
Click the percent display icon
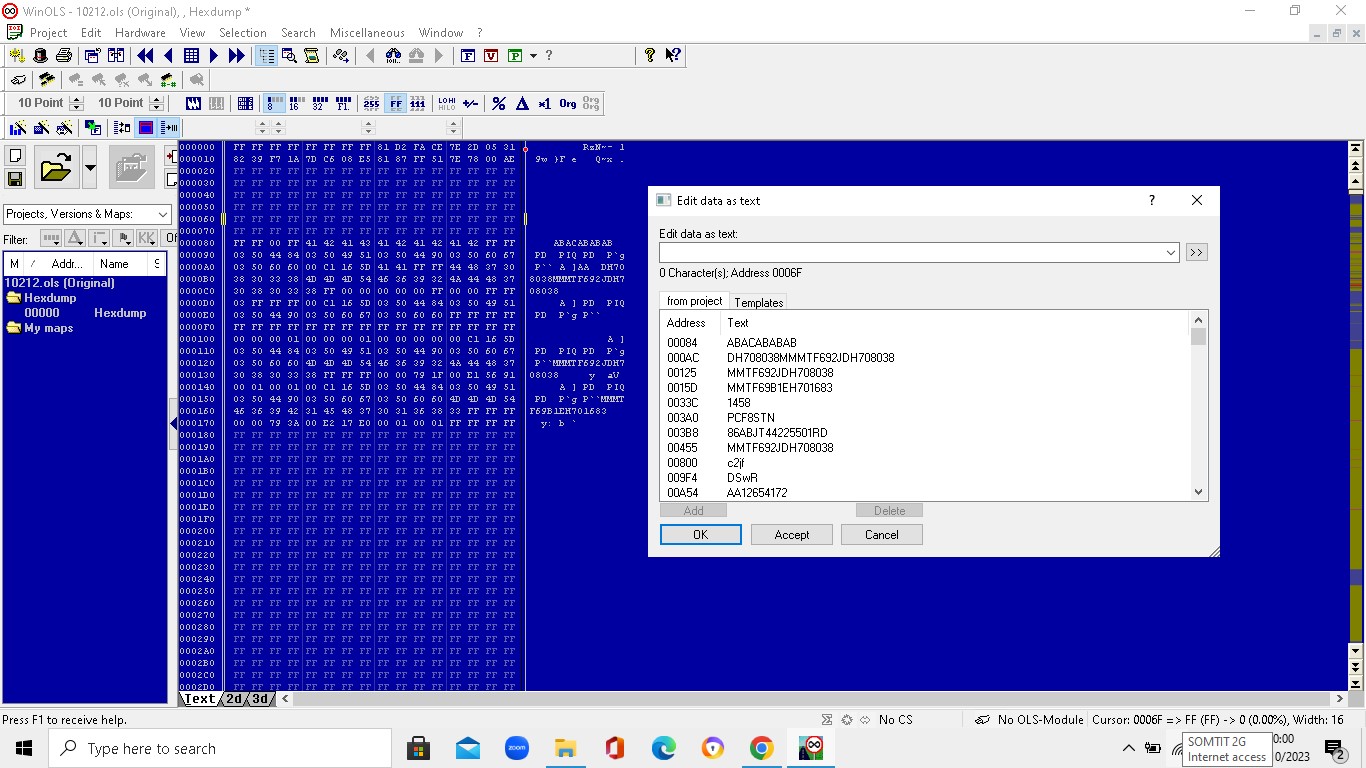click(x=499, y=103)
